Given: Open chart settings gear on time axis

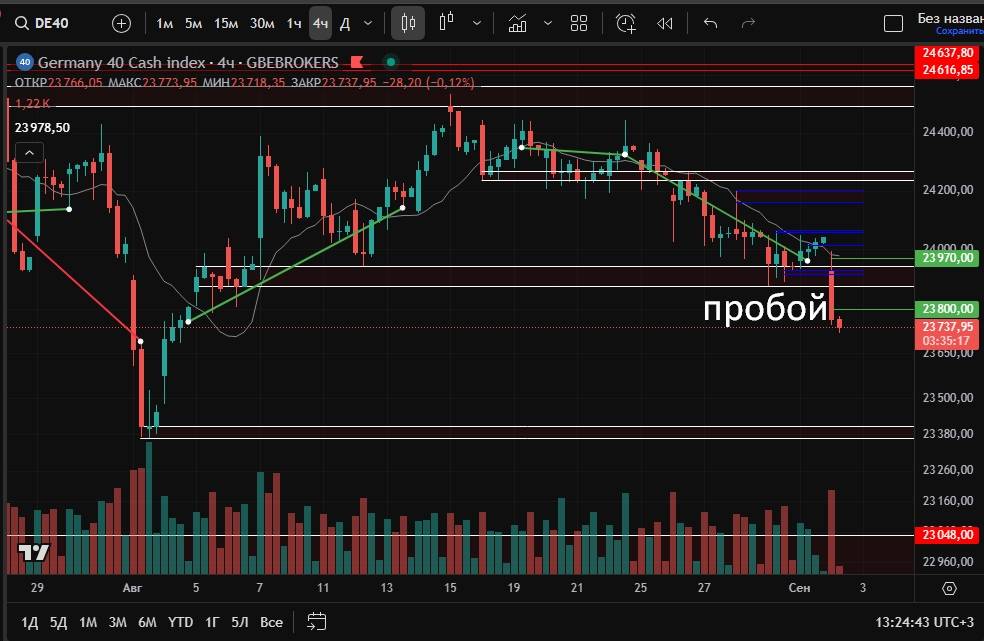Looking at the screenshot, I should point(948,588).
